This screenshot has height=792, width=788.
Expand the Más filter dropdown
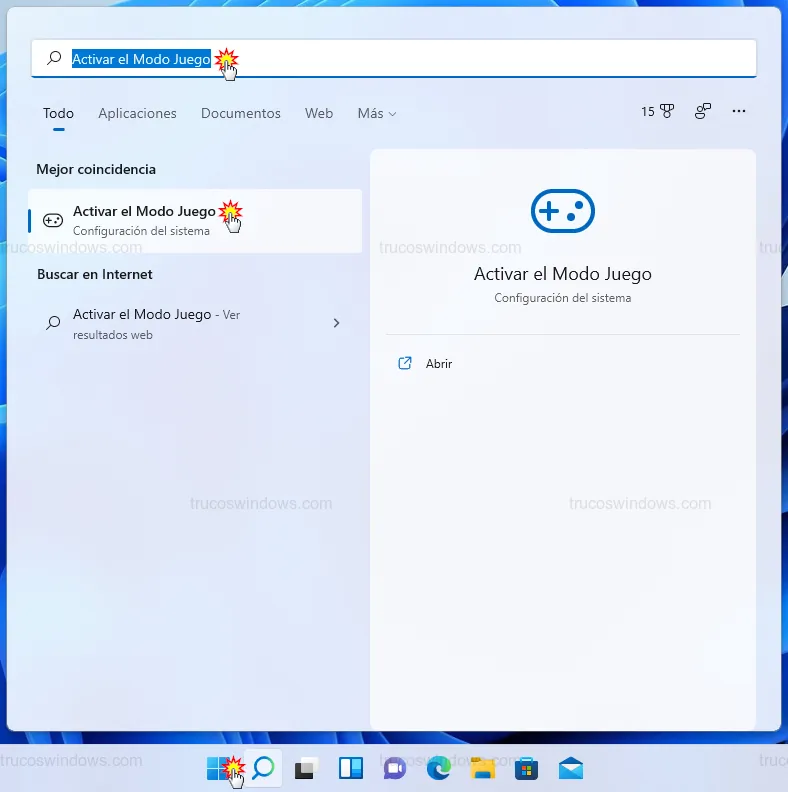point(376,114)
